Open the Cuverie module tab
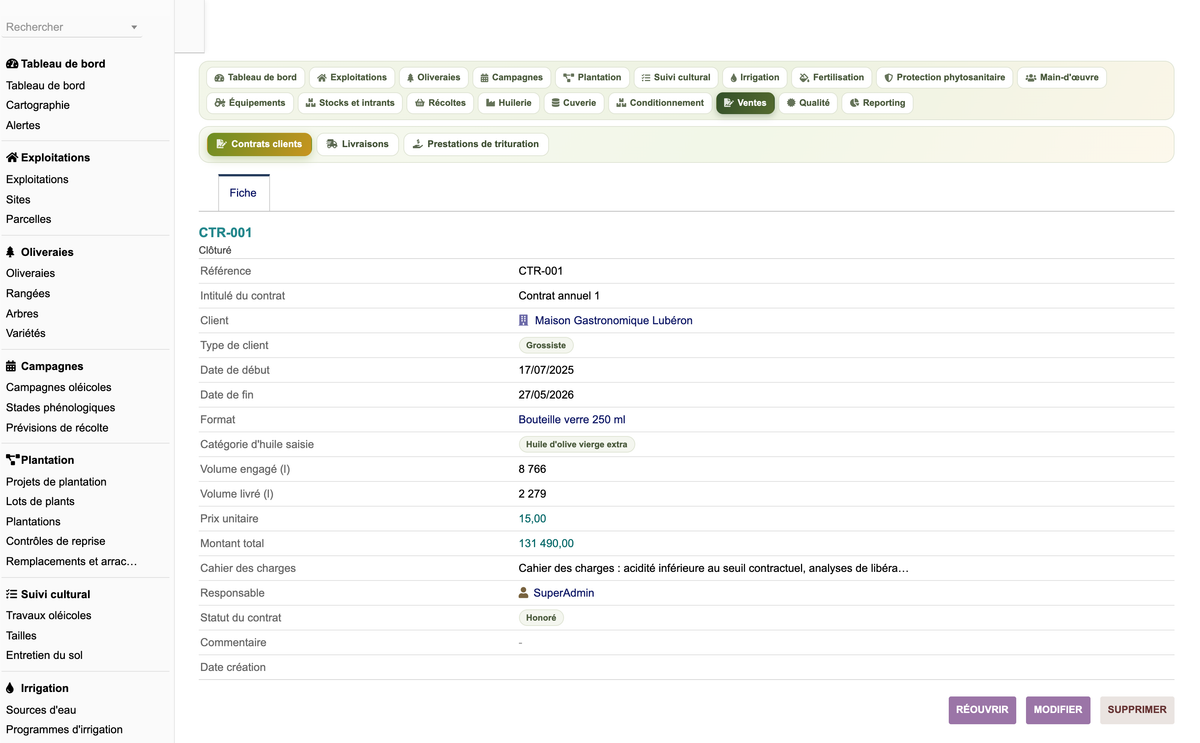This screenshot has height=743, width=1200. [574, 102]
